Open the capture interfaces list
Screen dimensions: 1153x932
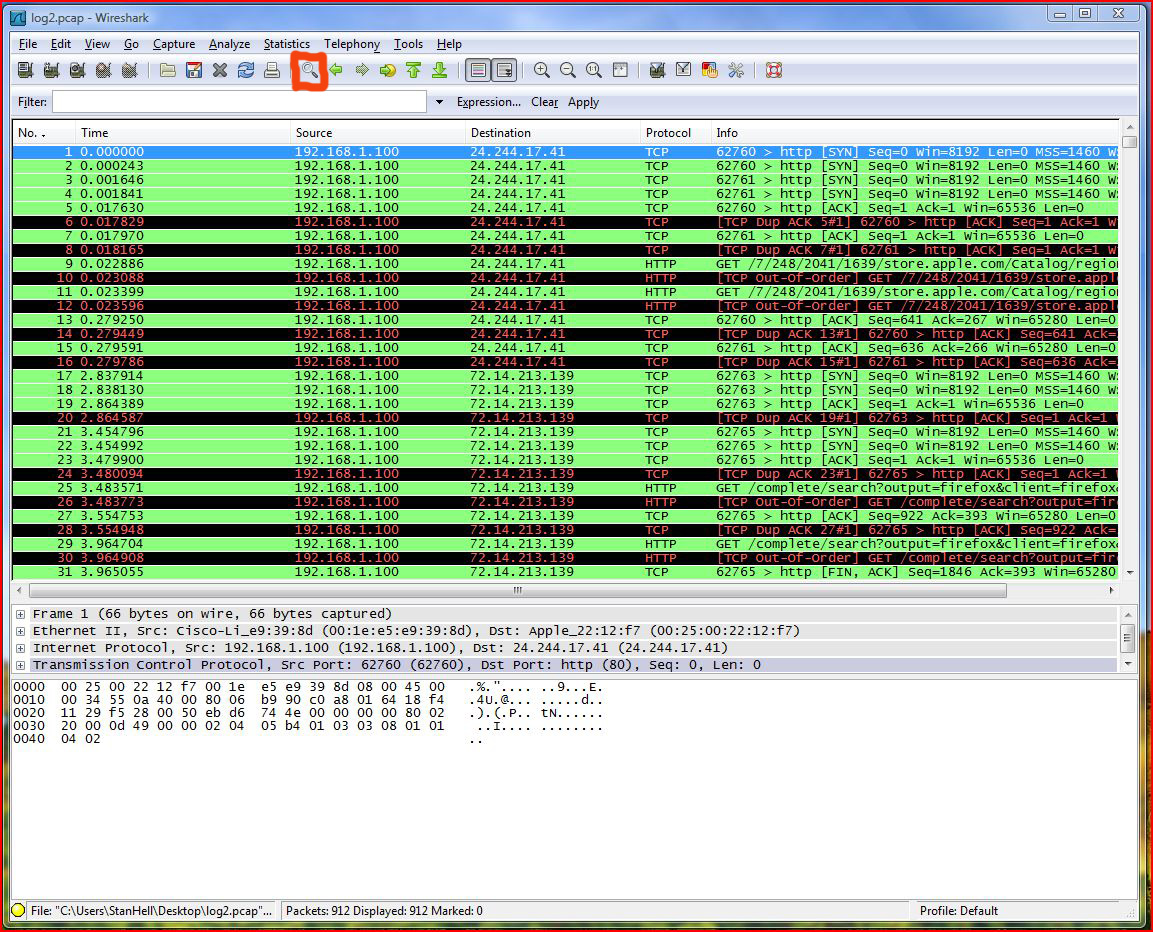point(26,71)
